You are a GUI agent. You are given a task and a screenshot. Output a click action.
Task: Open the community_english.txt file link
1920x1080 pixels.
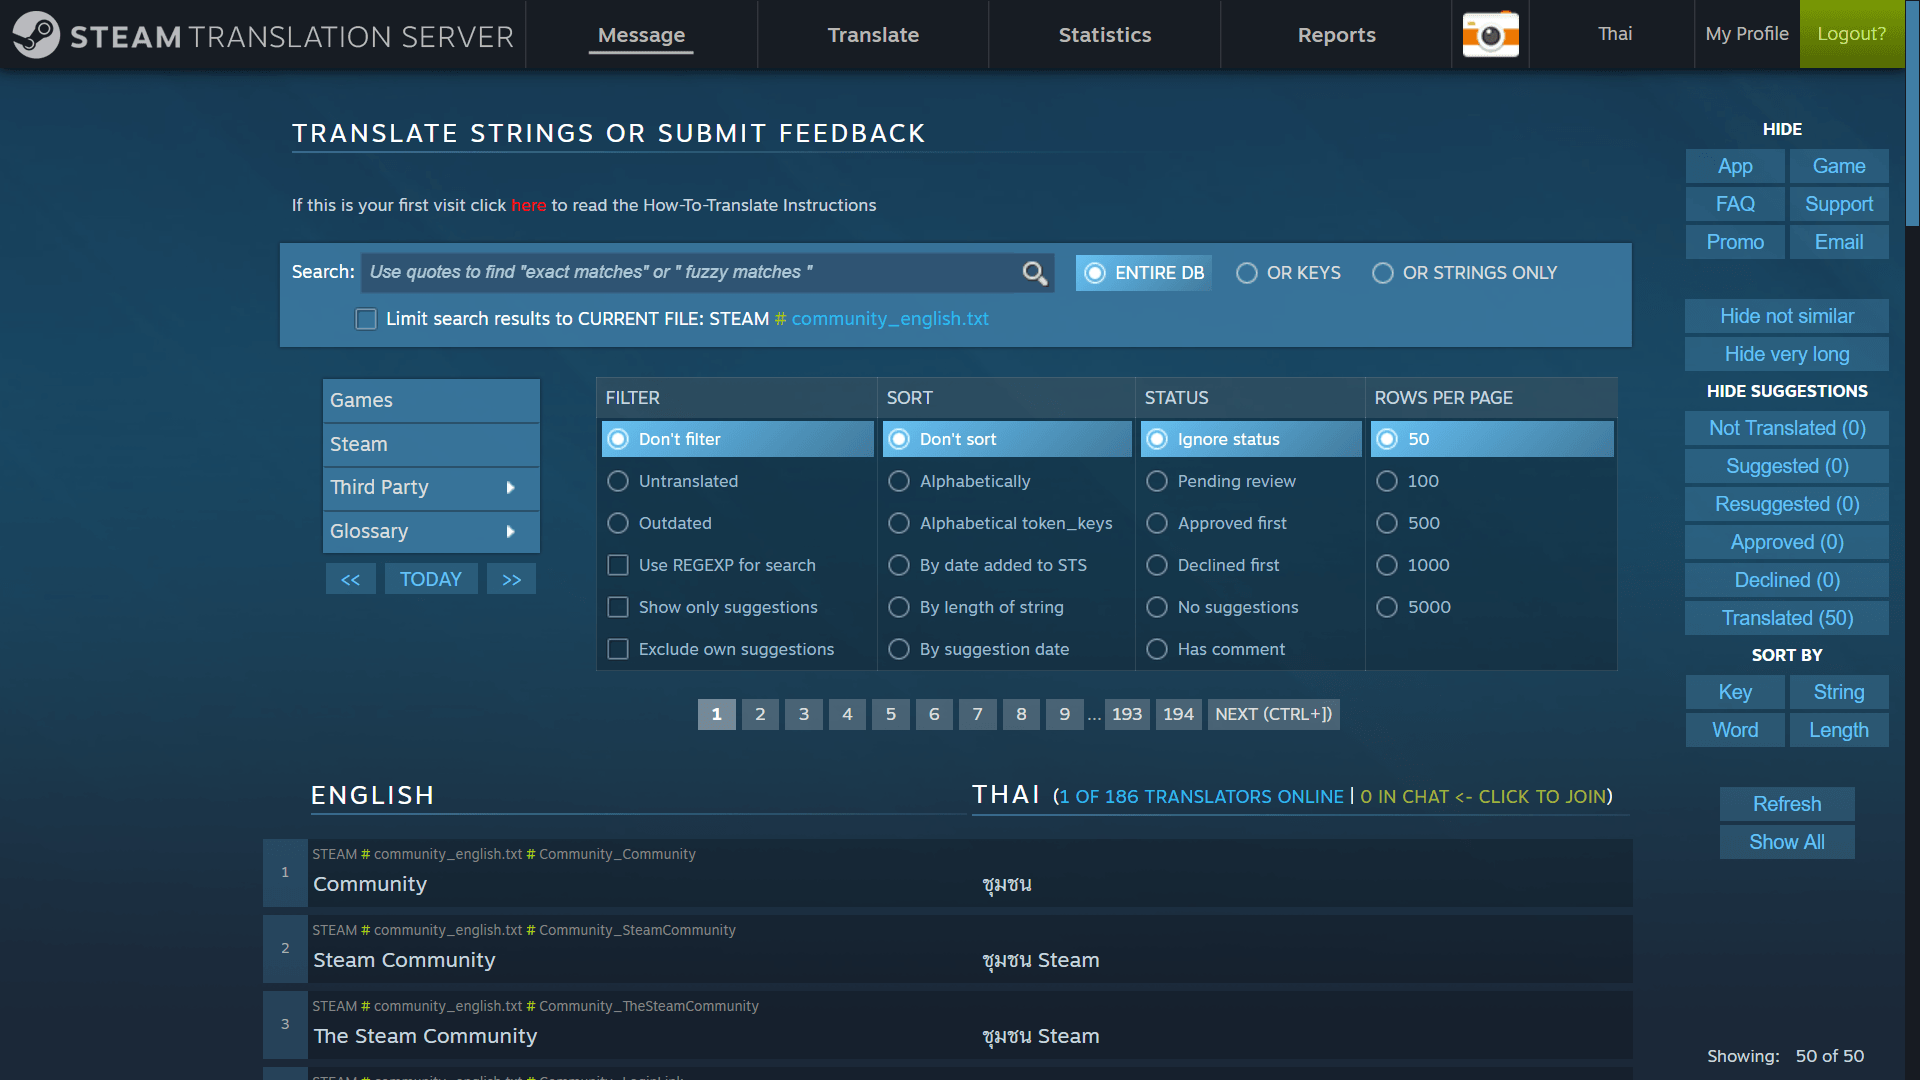pos(889,318)
